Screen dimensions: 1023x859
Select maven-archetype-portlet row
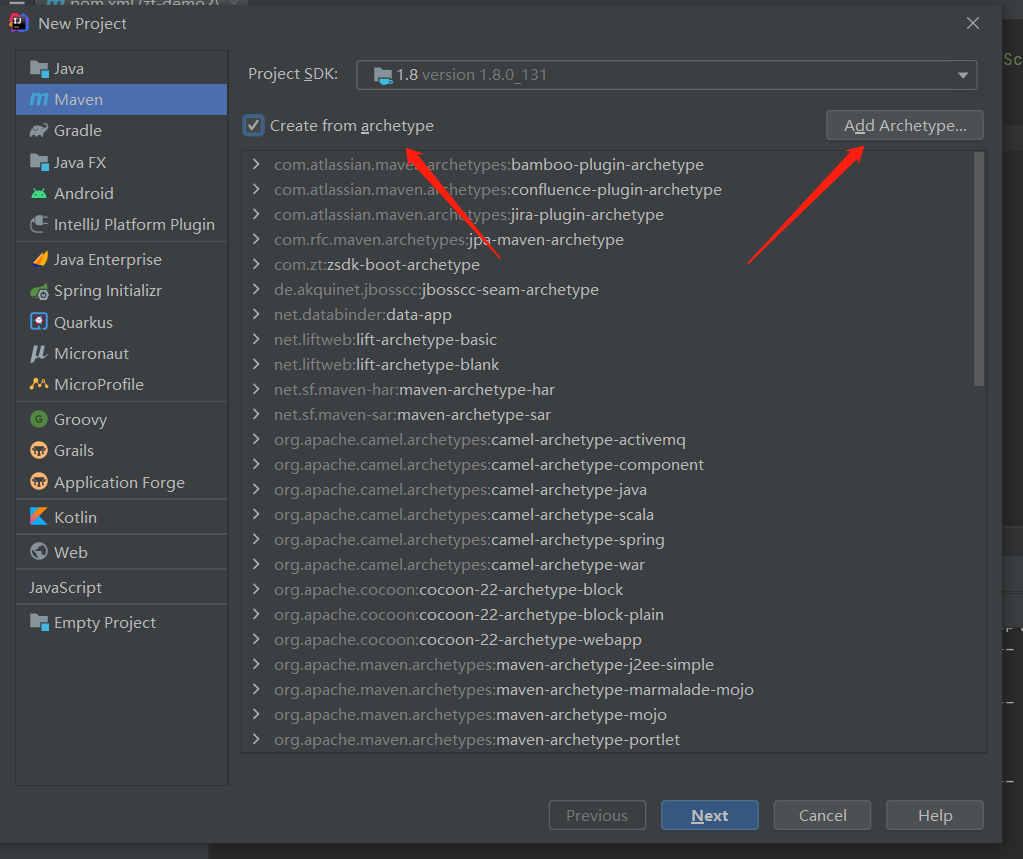[x=607, y=740]
